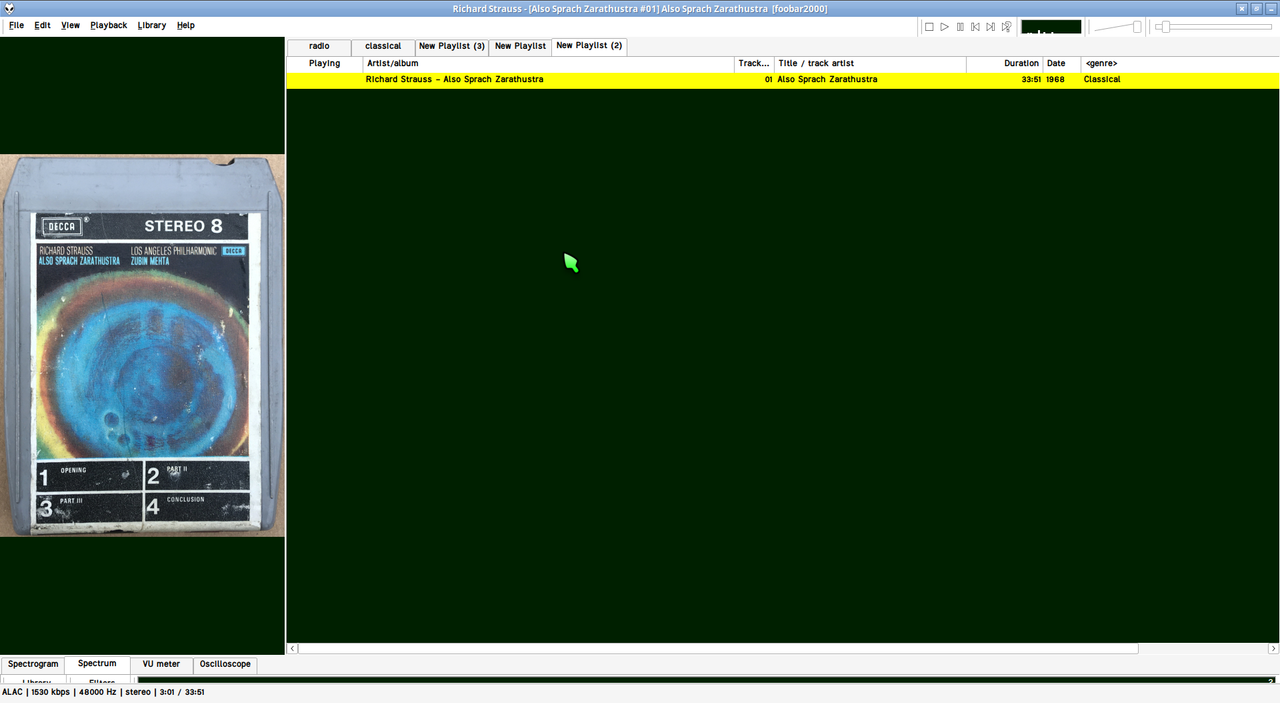Click the Stop playback button

click(929, 27)
